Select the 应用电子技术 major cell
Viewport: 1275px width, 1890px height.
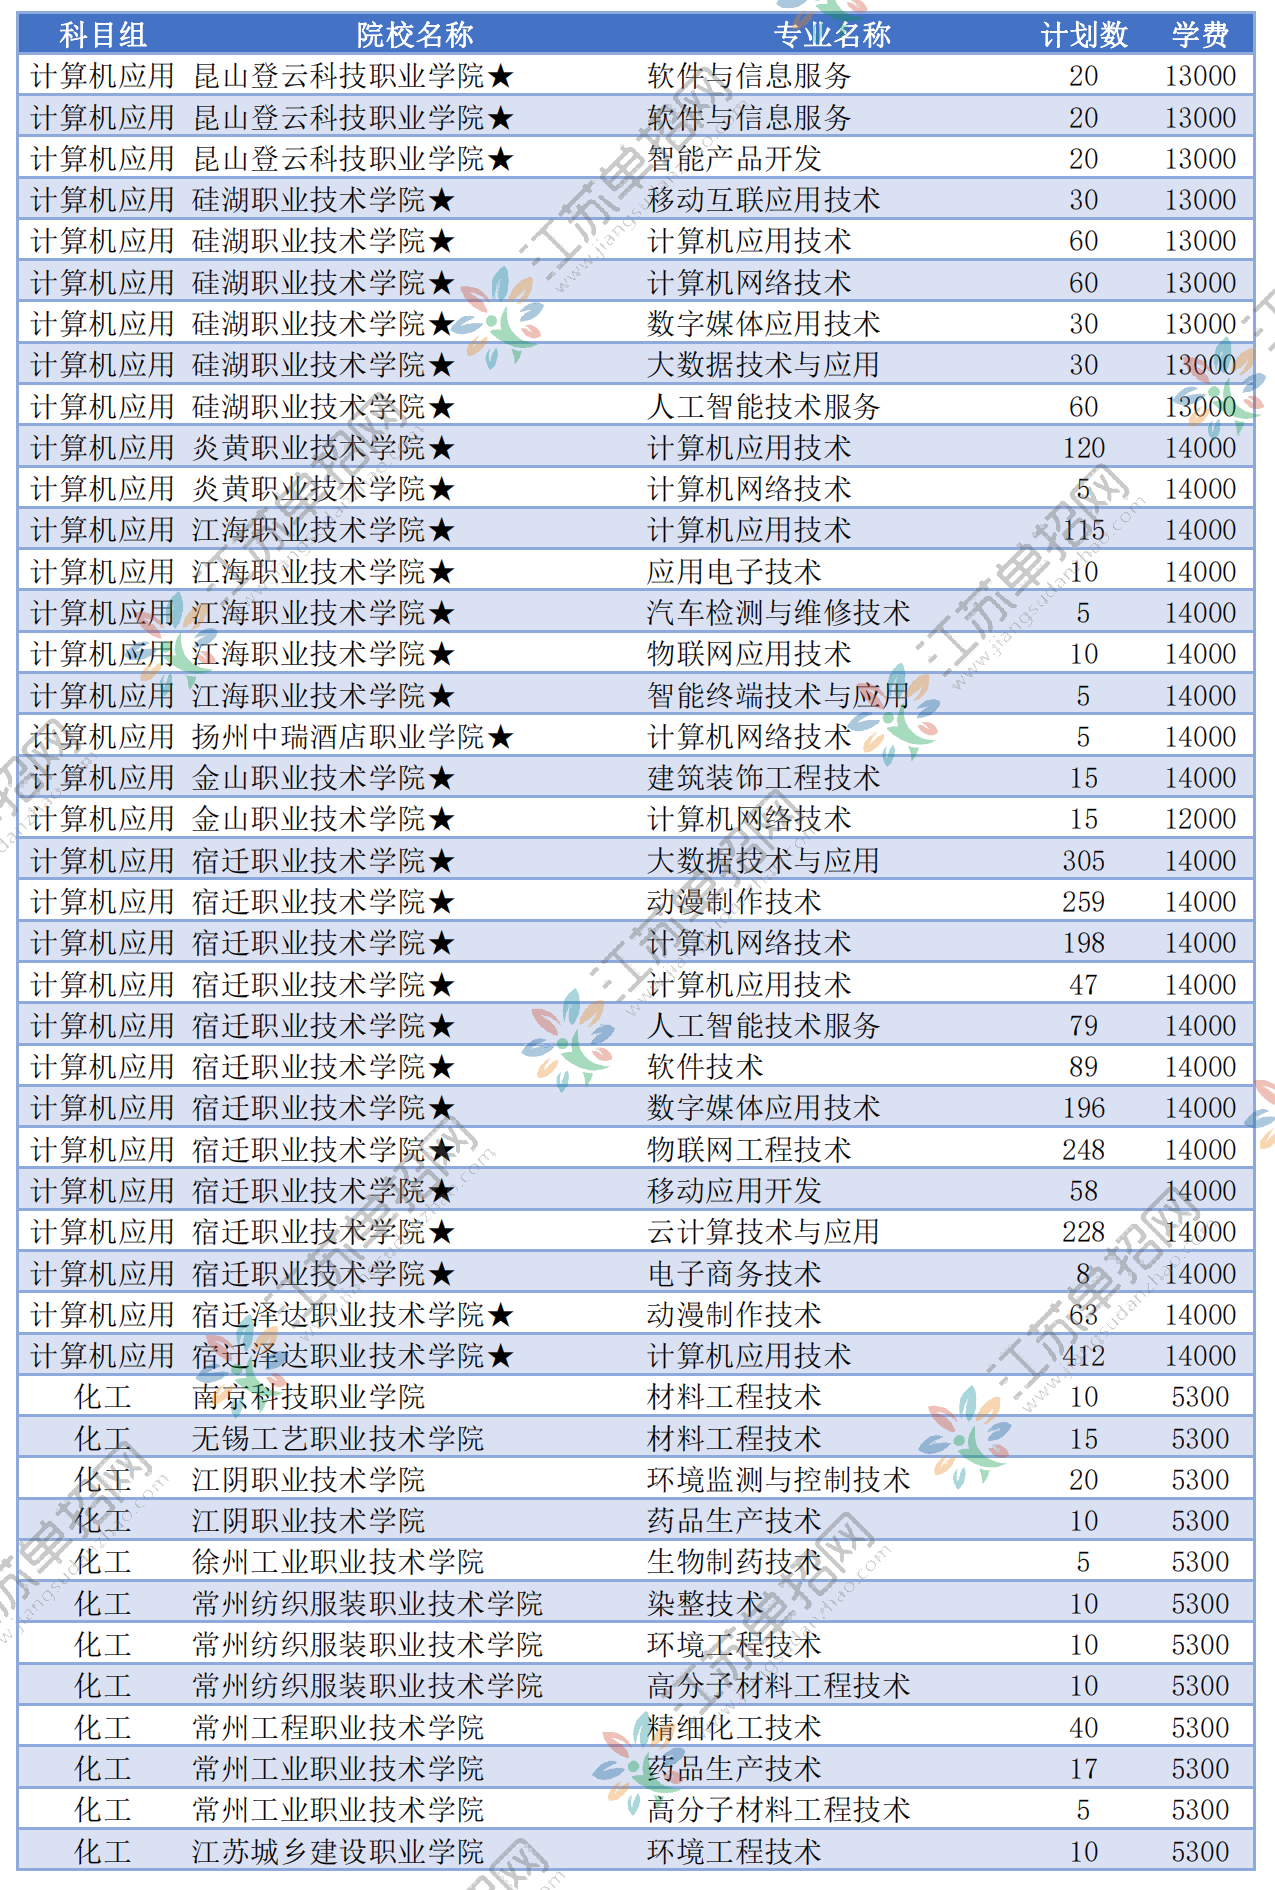click(734, 572)
